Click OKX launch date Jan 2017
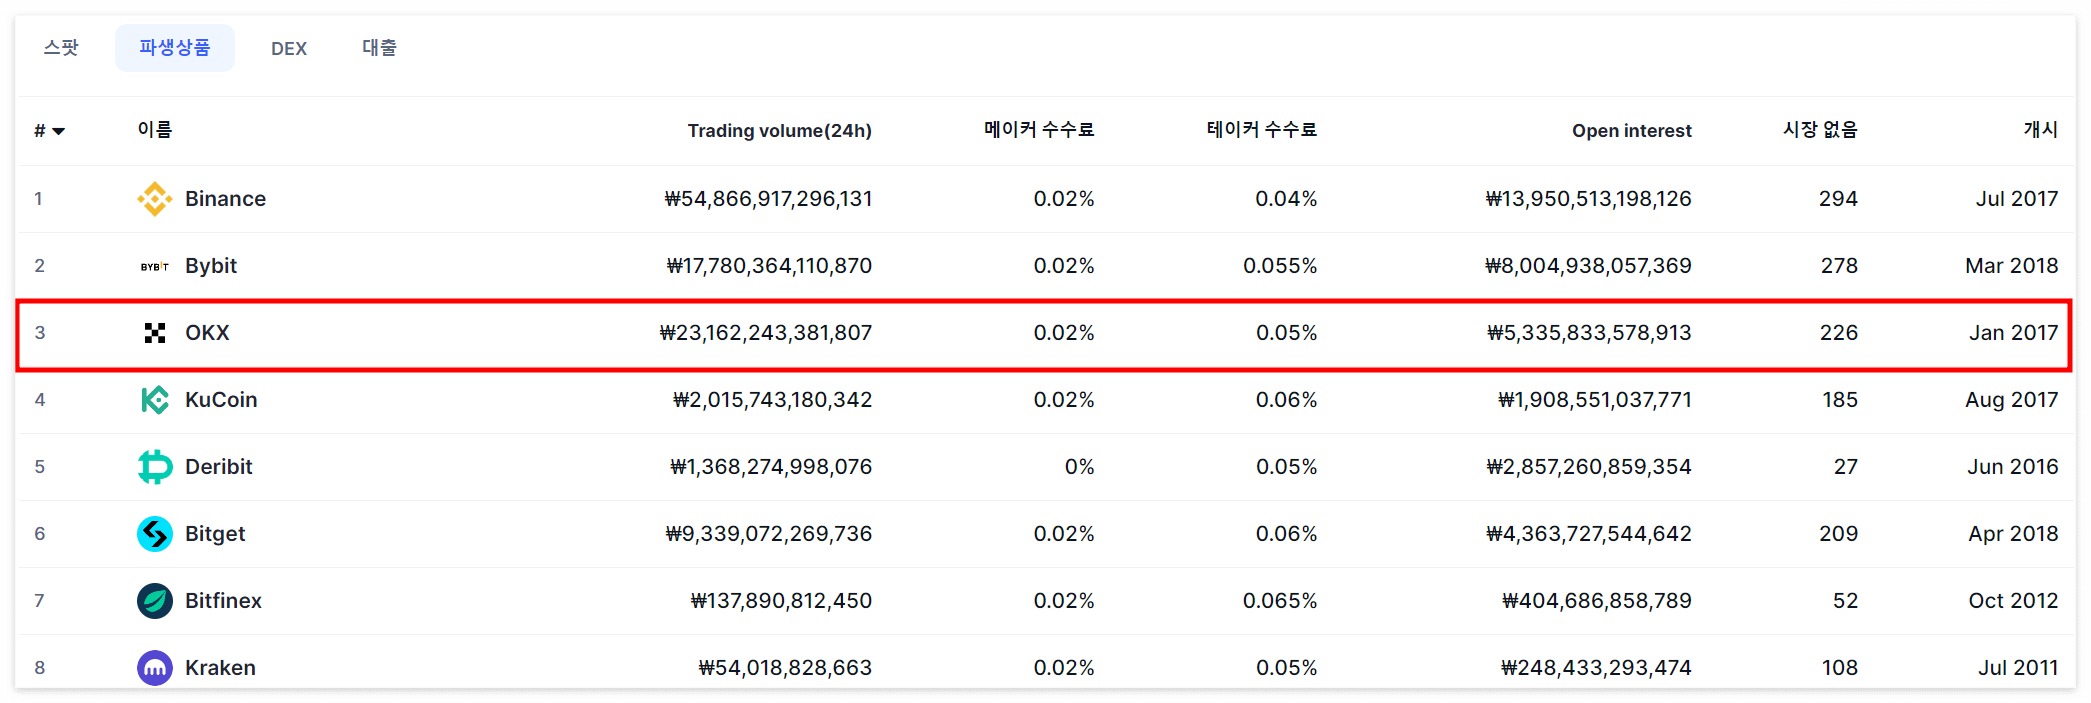Viewport: 2091px width, 703px height. [2014, 333]
